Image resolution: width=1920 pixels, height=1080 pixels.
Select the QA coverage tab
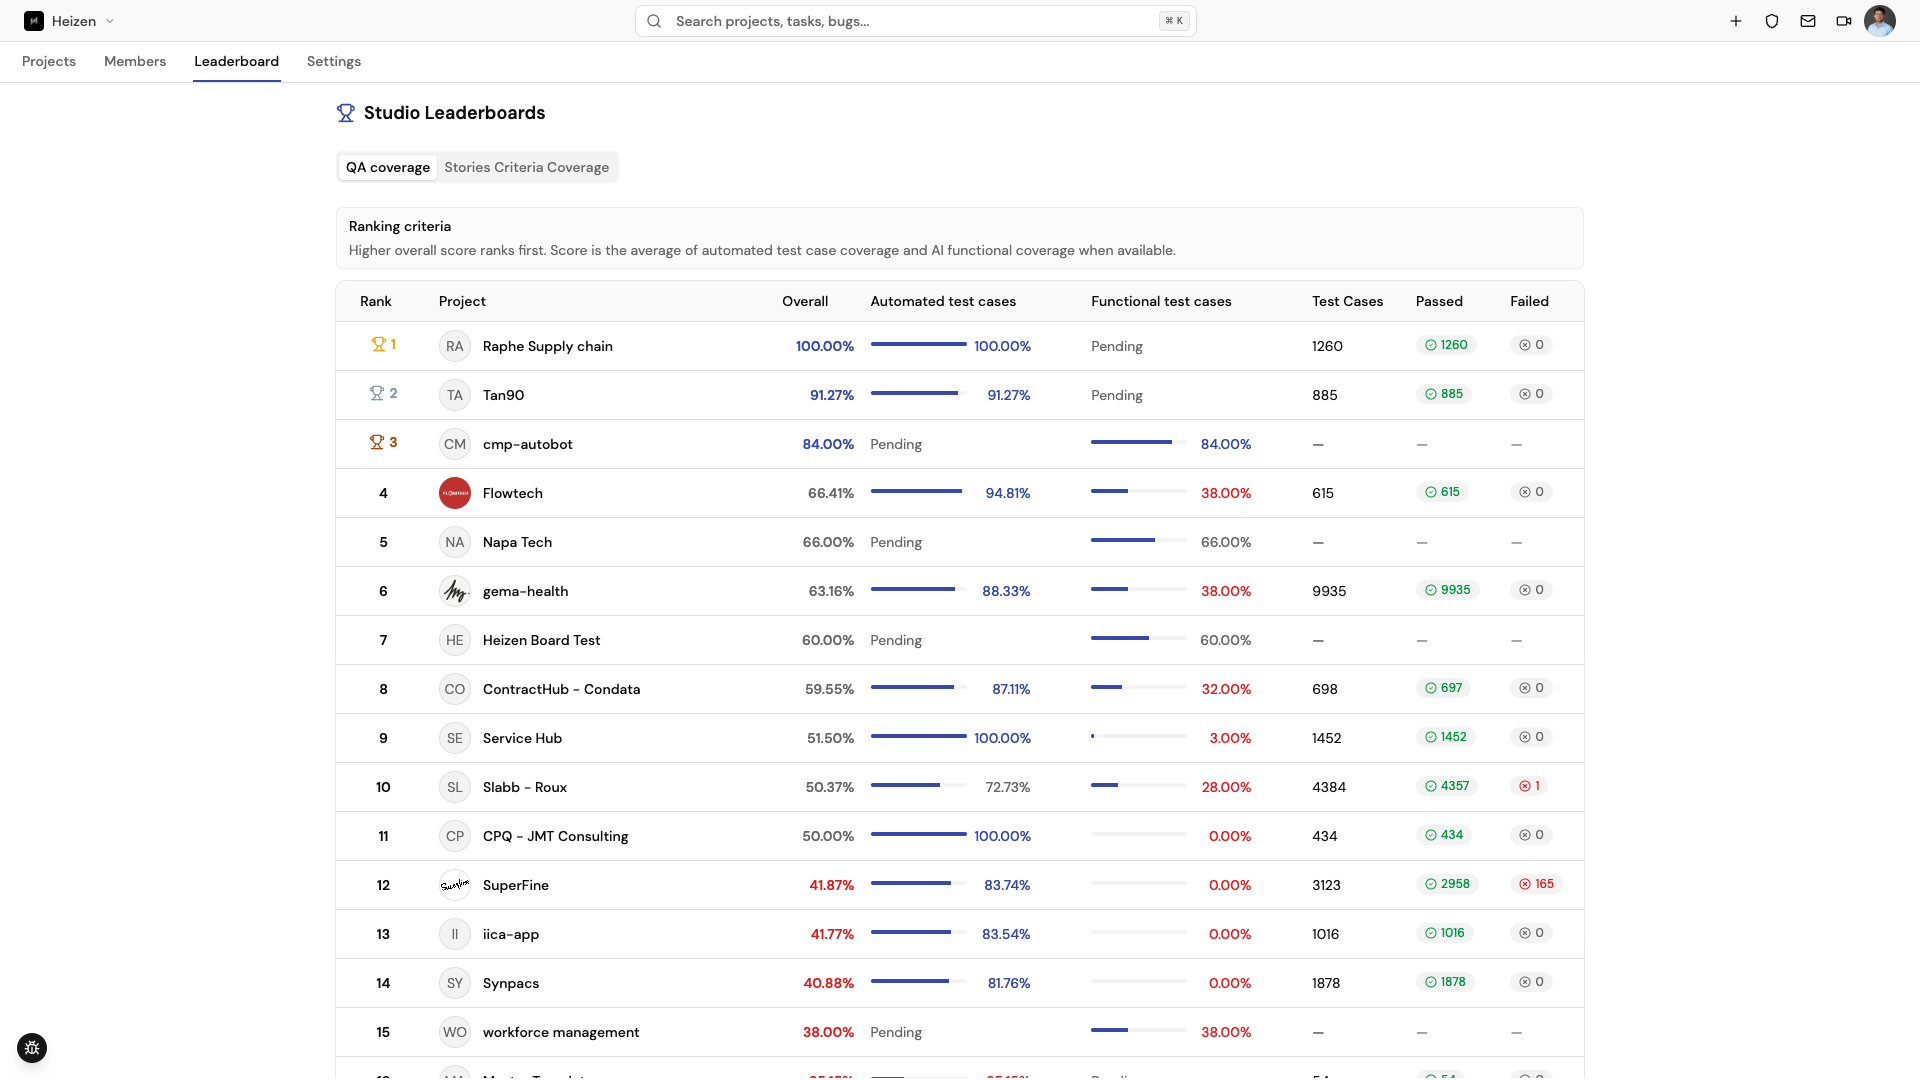388,167
